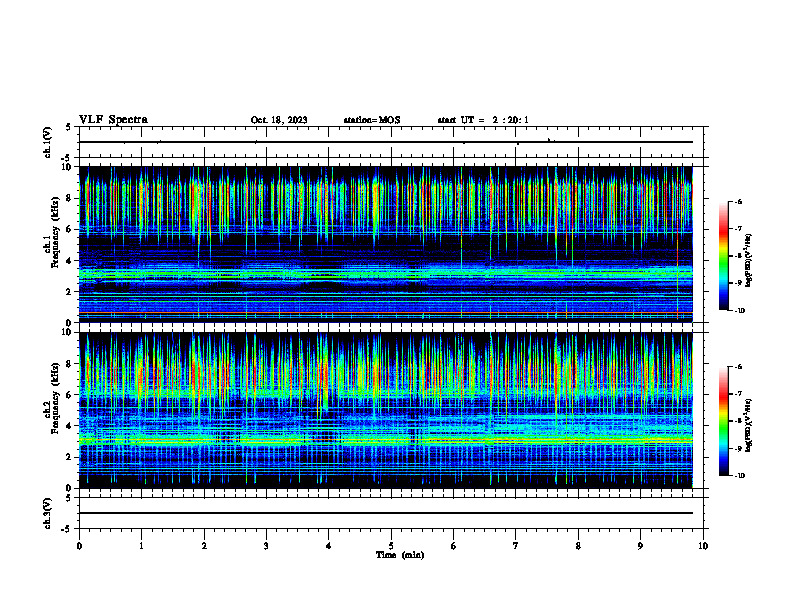Click the ch.2 color bar log(PSD) label
The image size is (792, 612).
(749, 426)
